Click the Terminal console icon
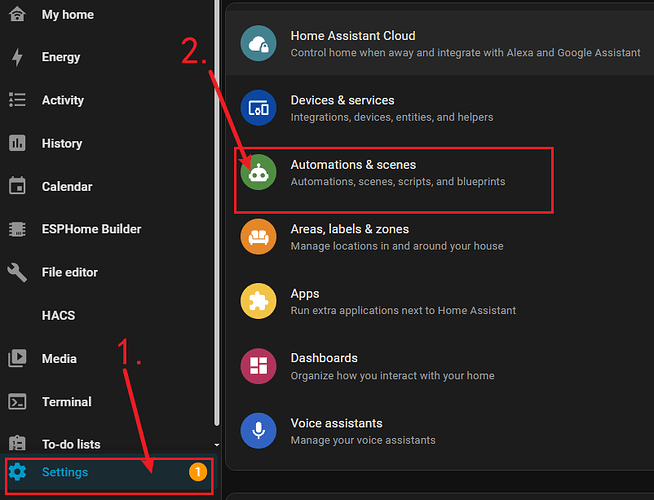 coord(17,402)
